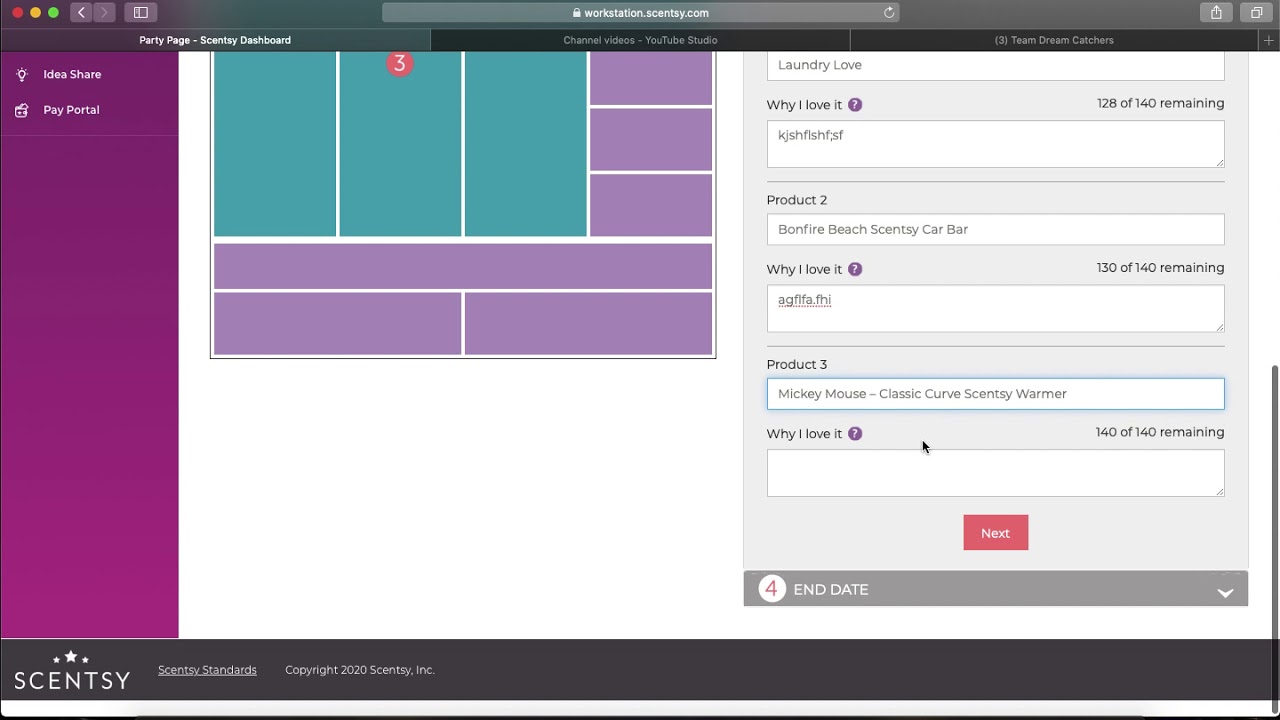Image resolution: width=1280 pixels, height=720 pixels.
Task: Open help for Product 3 Why I love it
Action: (x=855, y=434)
